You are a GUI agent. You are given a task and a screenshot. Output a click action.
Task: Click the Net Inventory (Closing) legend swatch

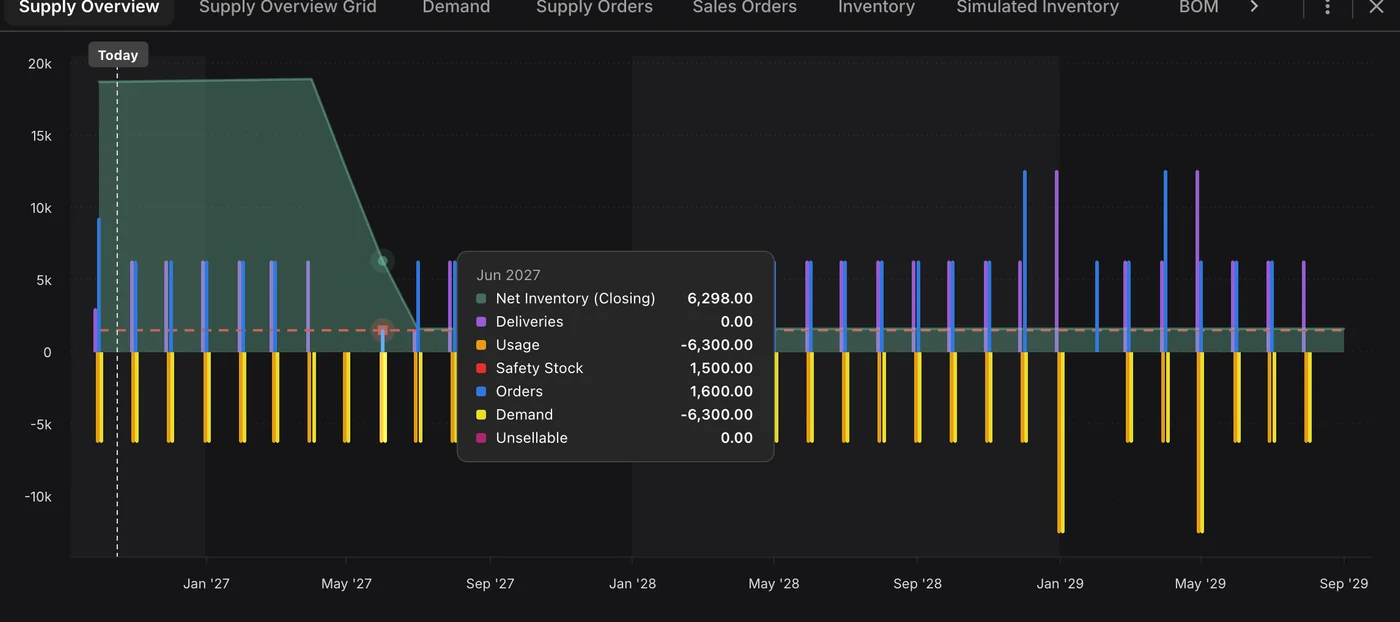point(481,299)
